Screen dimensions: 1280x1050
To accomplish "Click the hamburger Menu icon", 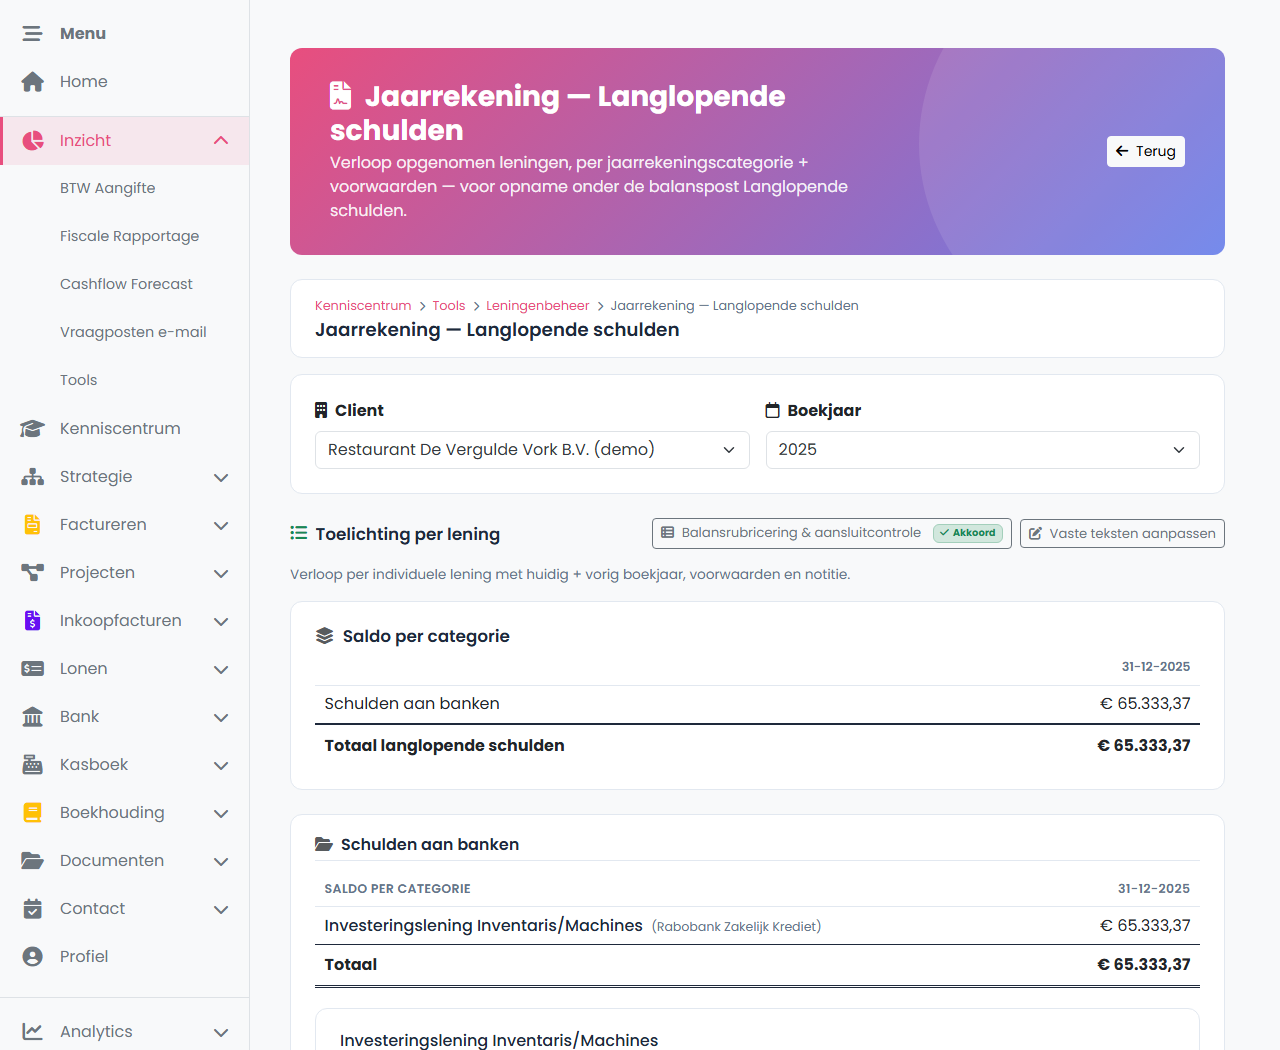I will click(33, 34).
